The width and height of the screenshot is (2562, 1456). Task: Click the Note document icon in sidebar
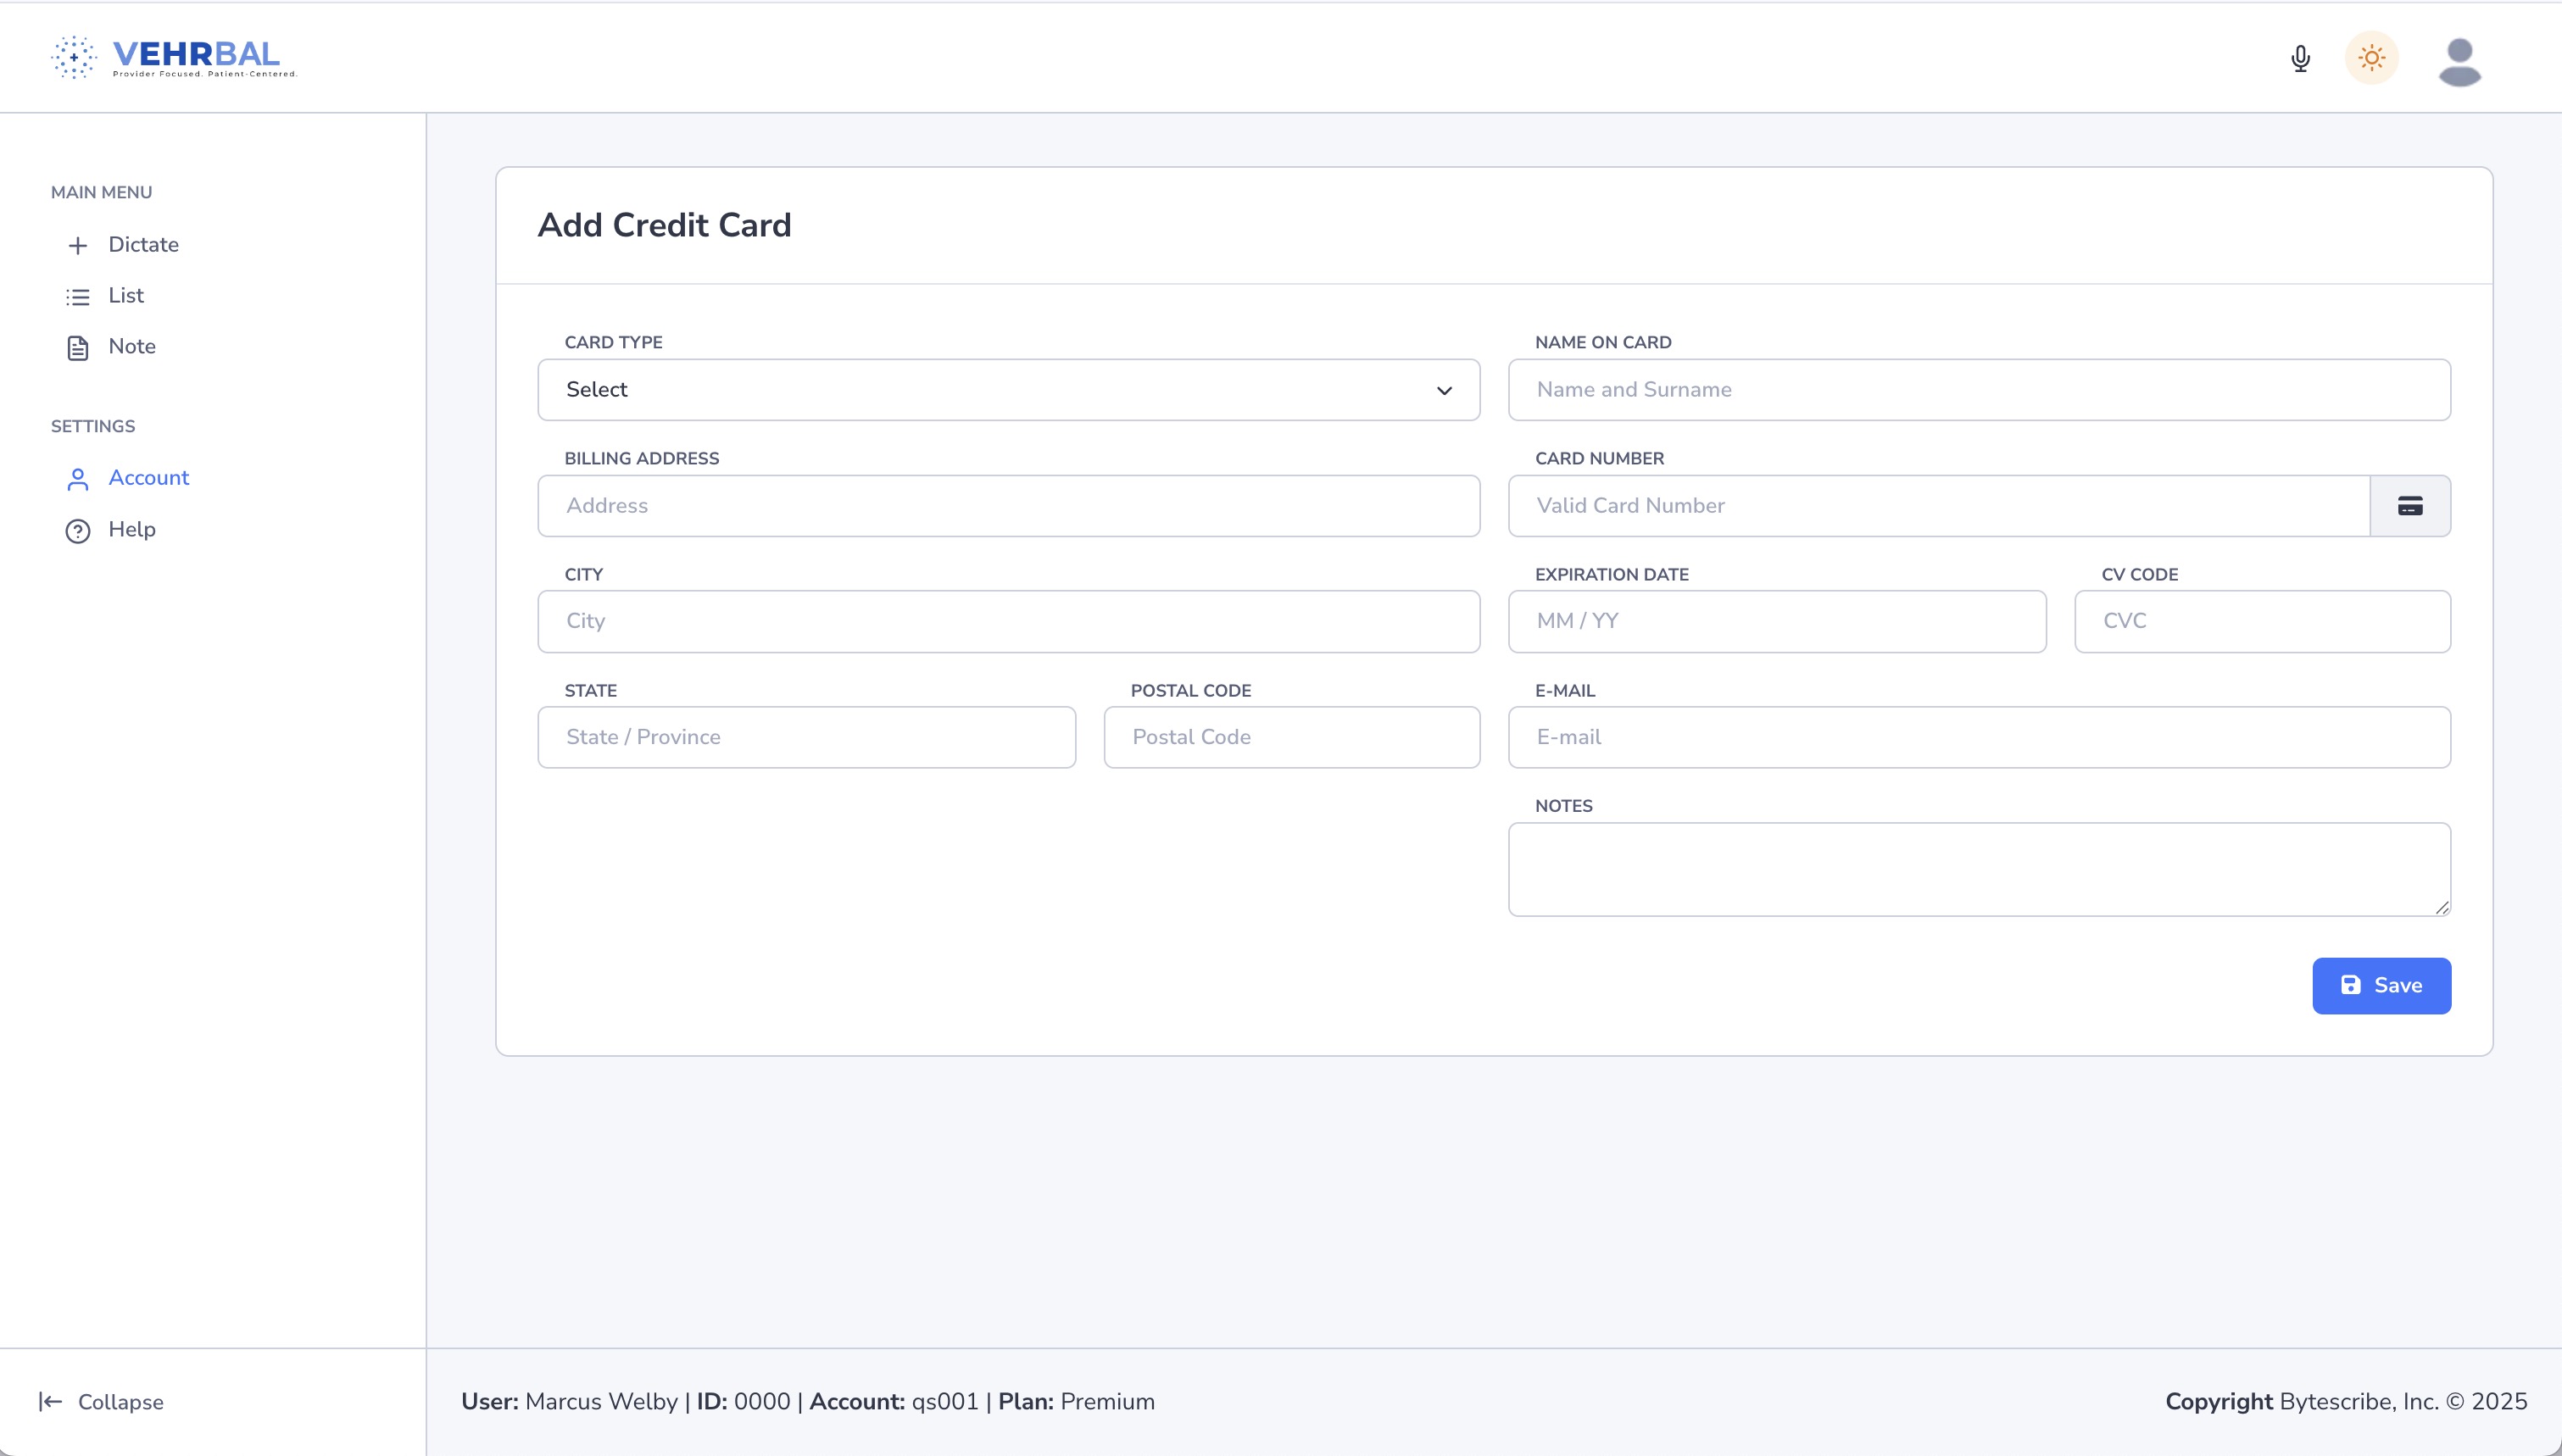[x=78, y=347]
